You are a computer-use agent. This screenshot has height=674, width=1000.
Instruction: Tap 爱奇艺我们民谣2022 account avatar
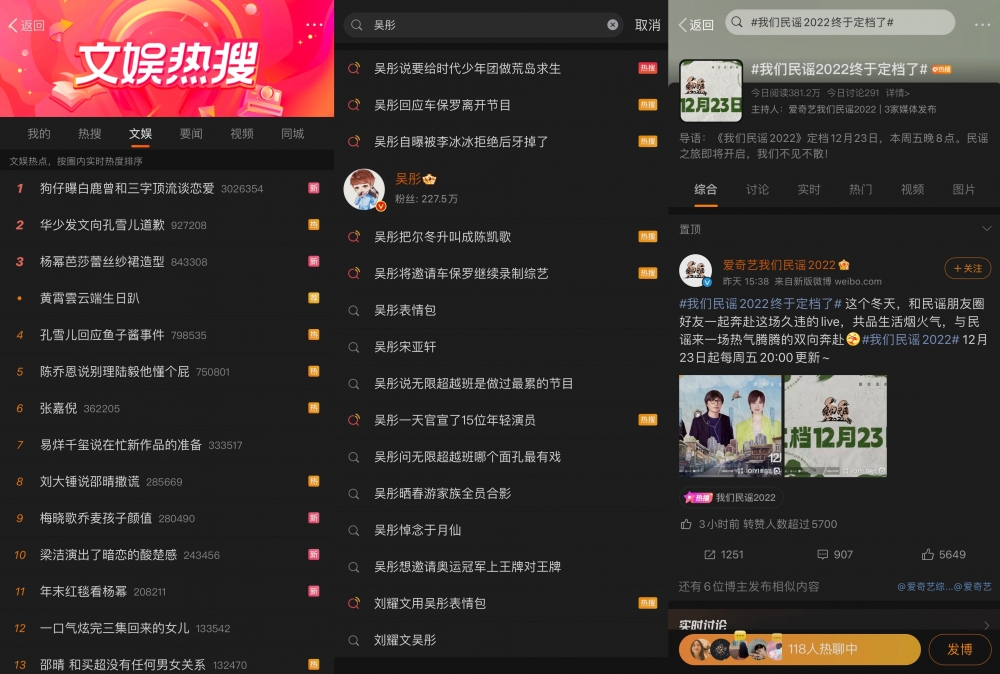click(x=695, y=271)
